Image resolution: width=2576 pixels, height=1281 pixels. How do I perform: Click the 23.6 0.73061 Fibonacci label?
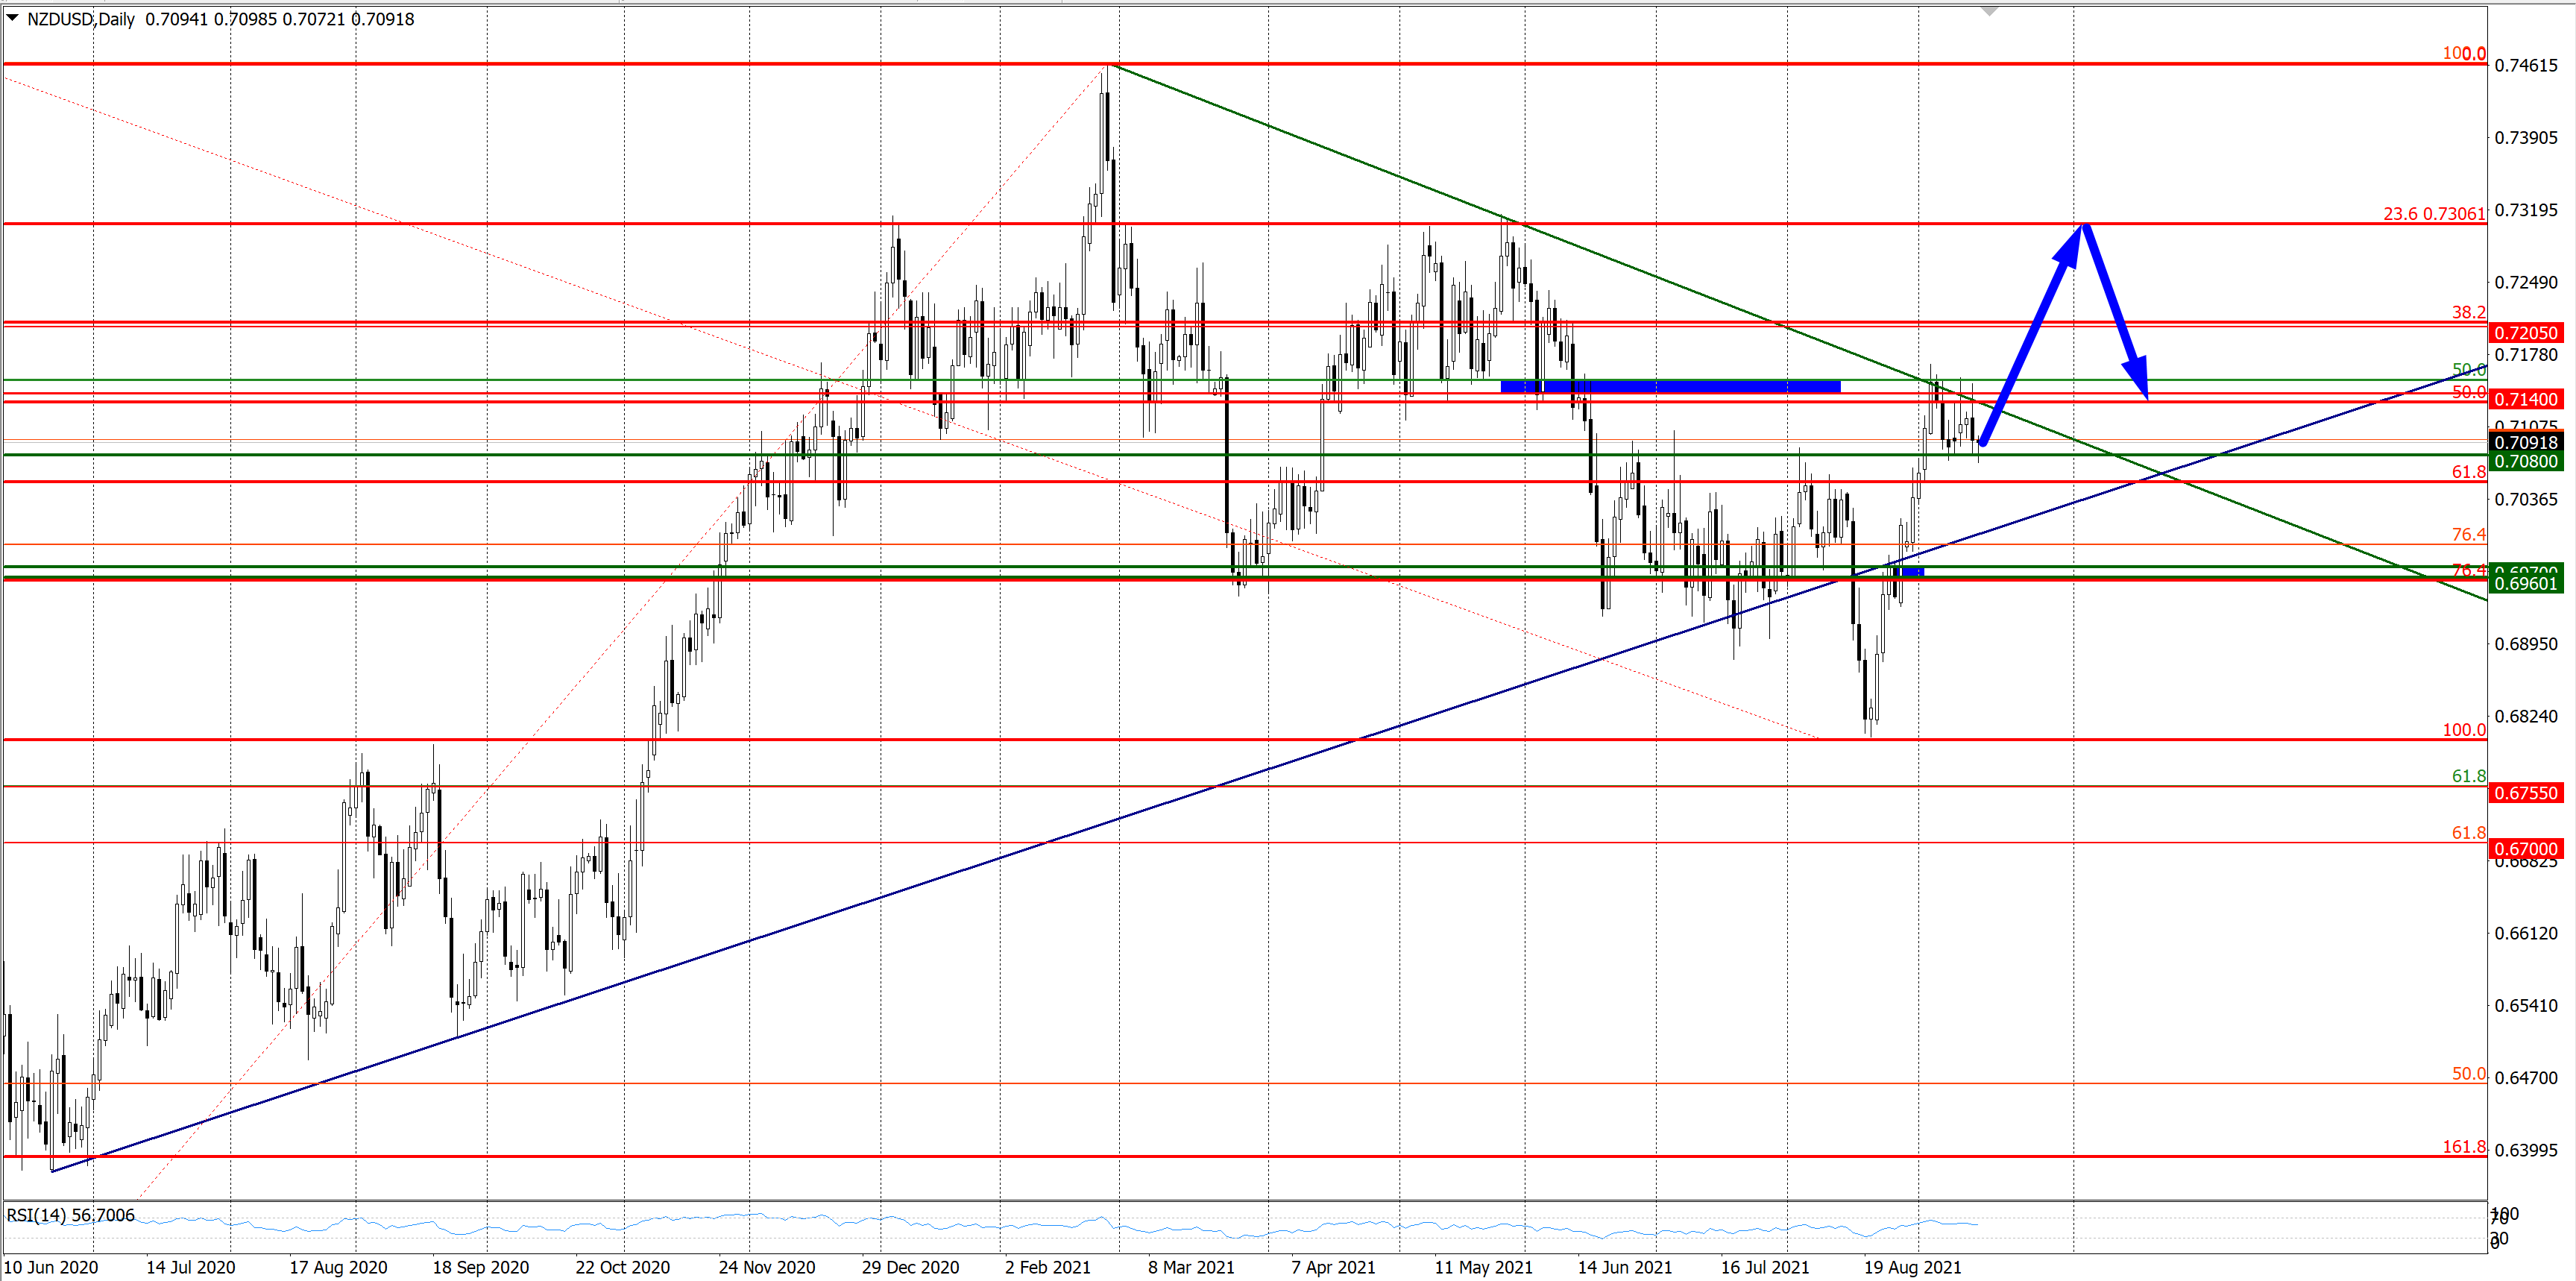coord(2433,213)
